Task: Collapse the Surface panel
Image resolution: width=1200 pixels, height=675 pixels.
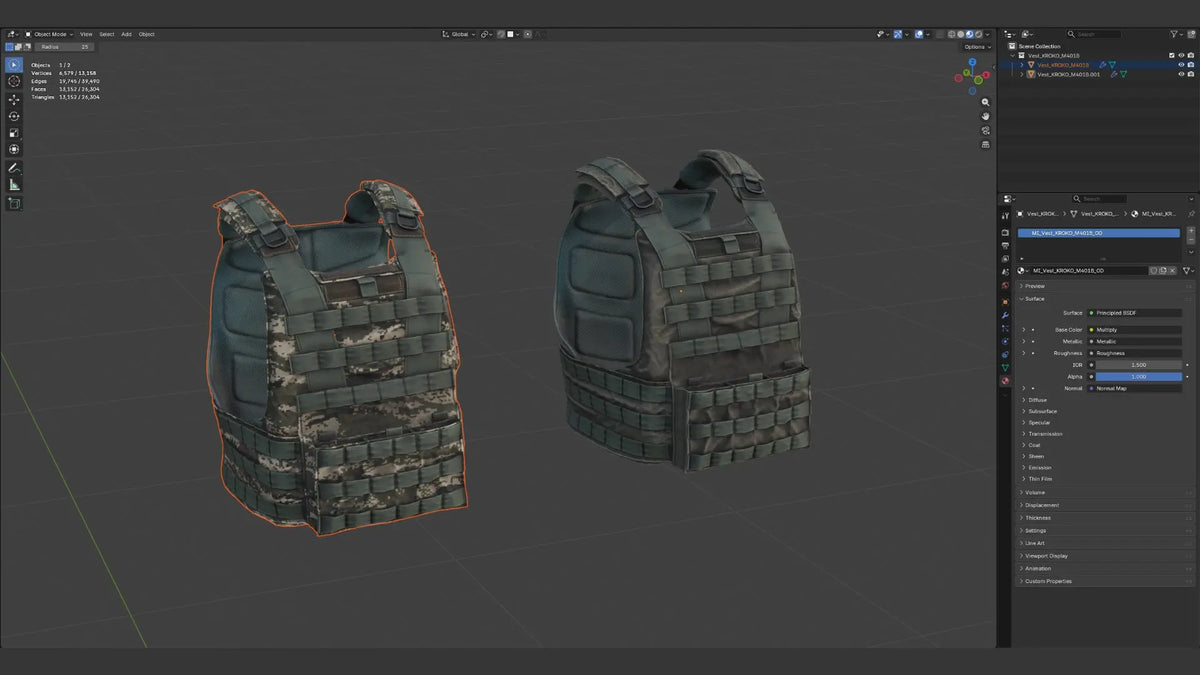Action: [x=1033, y=298]
